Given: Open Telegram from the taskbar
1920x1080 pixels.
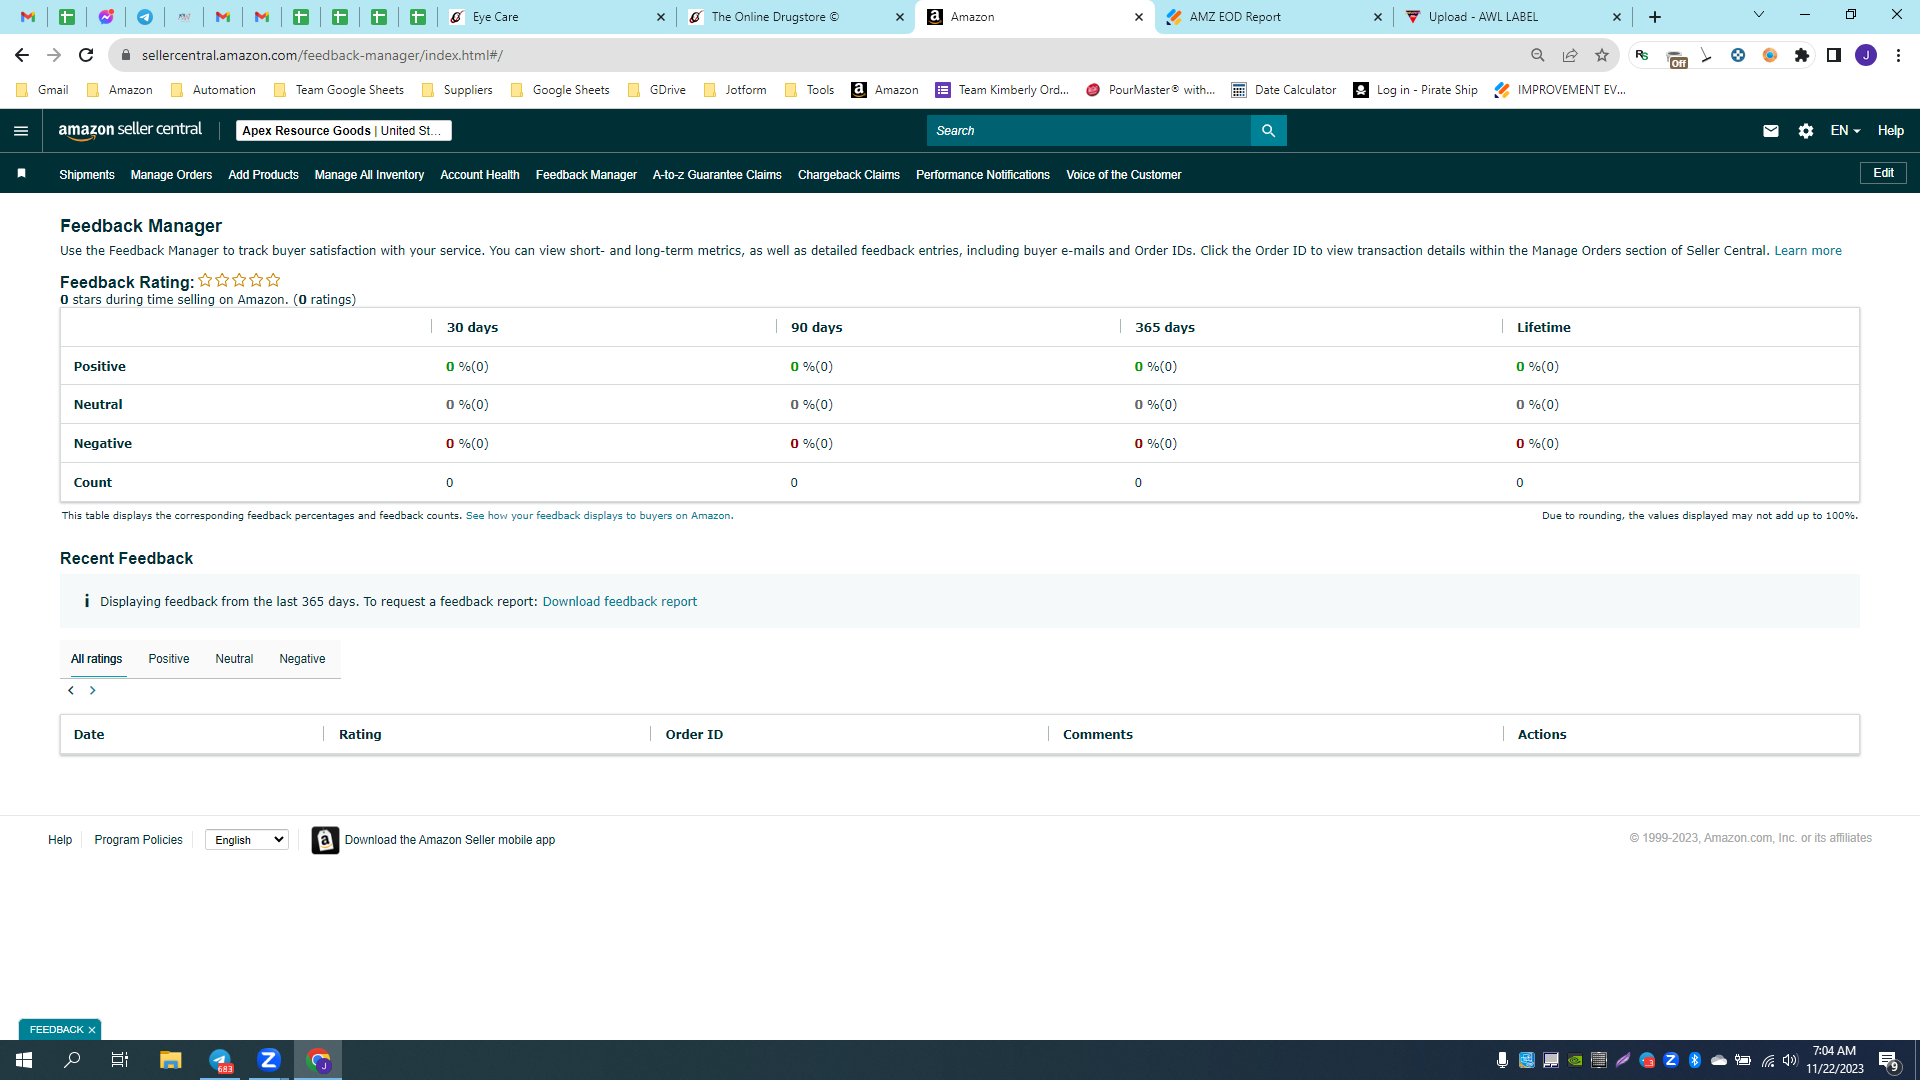Looking at the screenshot, I should click(220, 1060).
